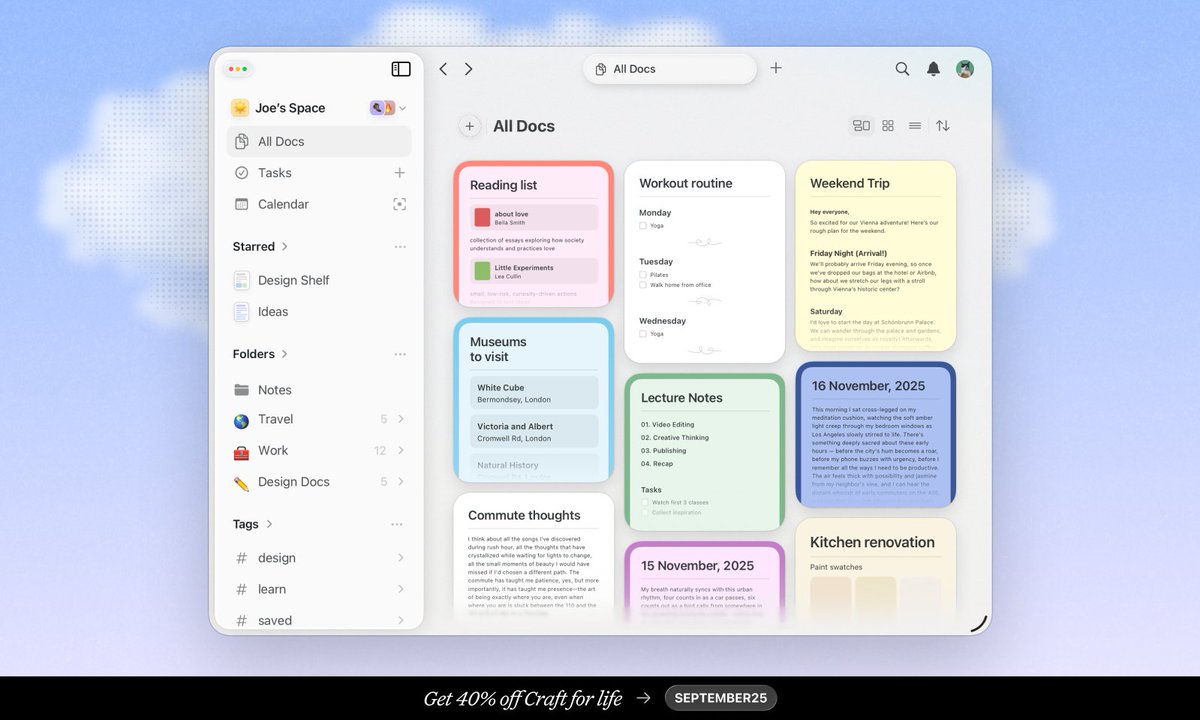1200x720 pixels.
Task: Open notifications bell
Action: pyautogui.click(x=933, y=69)
